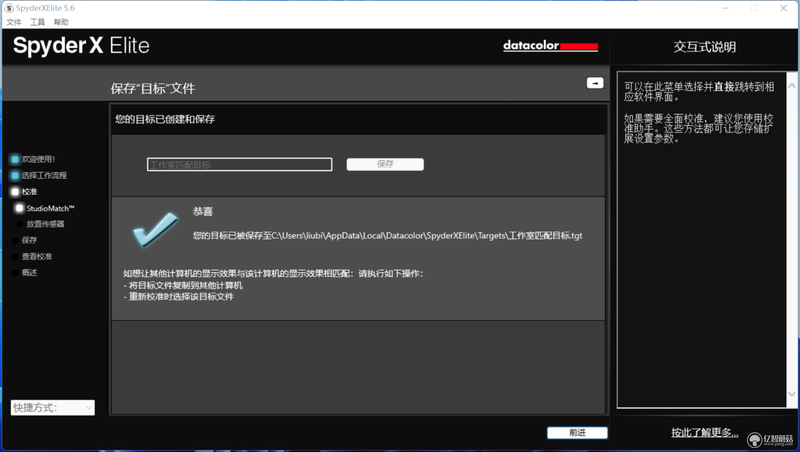Select the 选择工作流程 step
This screenshot has width=800, height=452.
[x=39, y=175]
